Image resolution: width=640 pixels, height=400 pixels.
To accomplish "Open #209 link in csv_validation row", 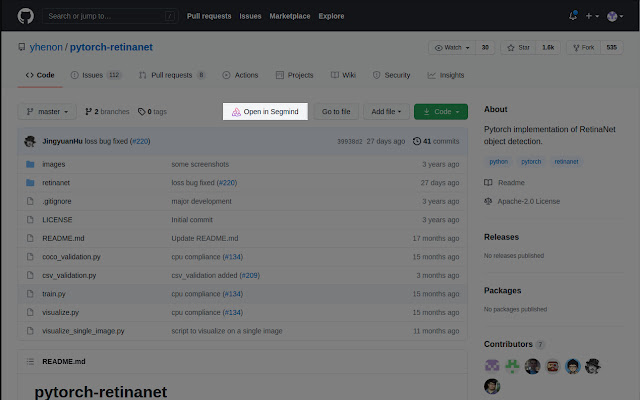I will point(250,276).
